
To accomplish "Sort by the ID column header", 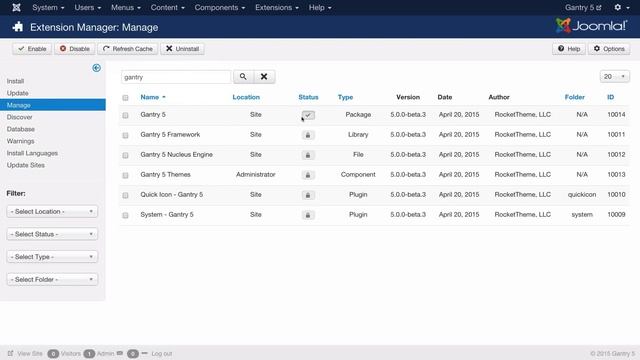I will 611,97.
